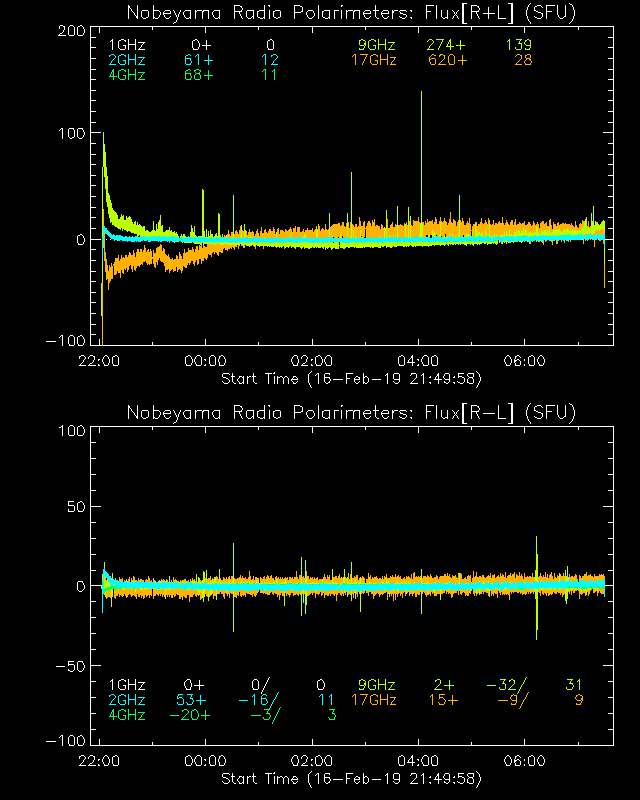Viewport: 640px width, 800px height.
Task: Click the Flux[R-L] plot title
Action: tap(351, 412)
